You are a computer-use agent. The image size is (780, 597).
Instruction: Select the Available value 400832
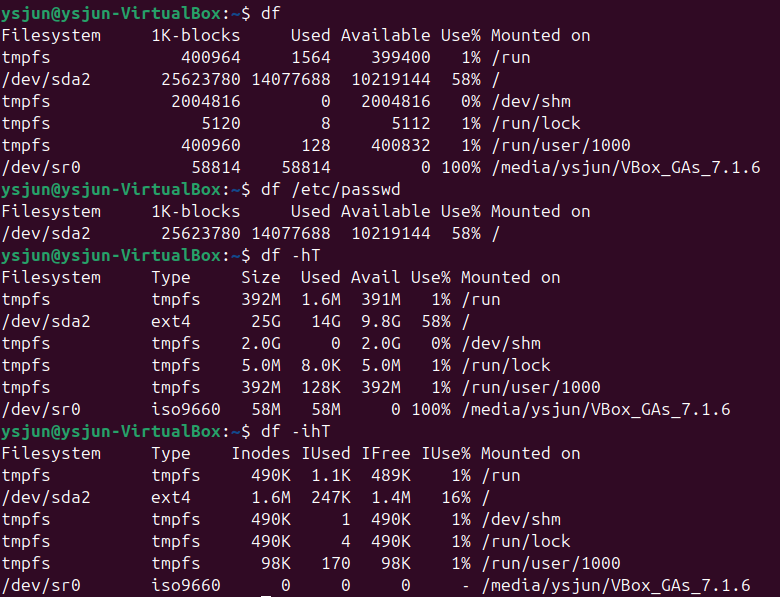tap(401, 146)
